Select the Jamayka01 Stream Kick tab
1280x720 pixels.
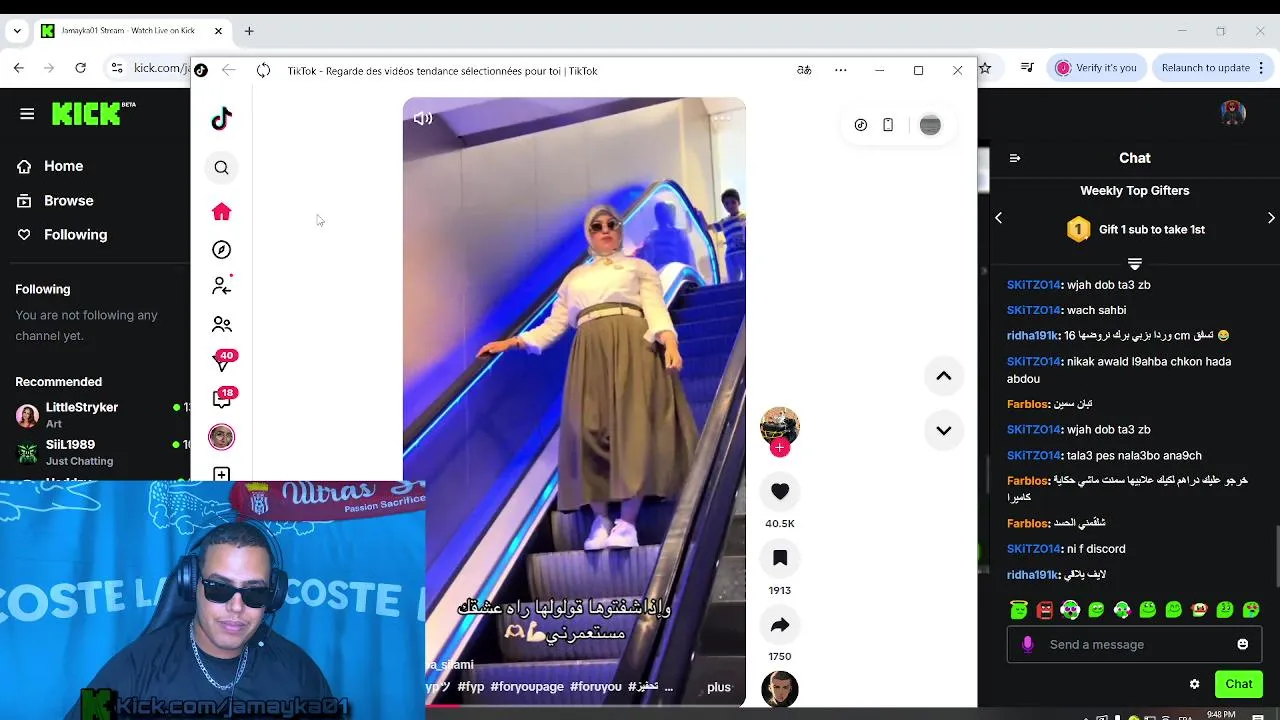pyautogui.click(x=131, y=31)
